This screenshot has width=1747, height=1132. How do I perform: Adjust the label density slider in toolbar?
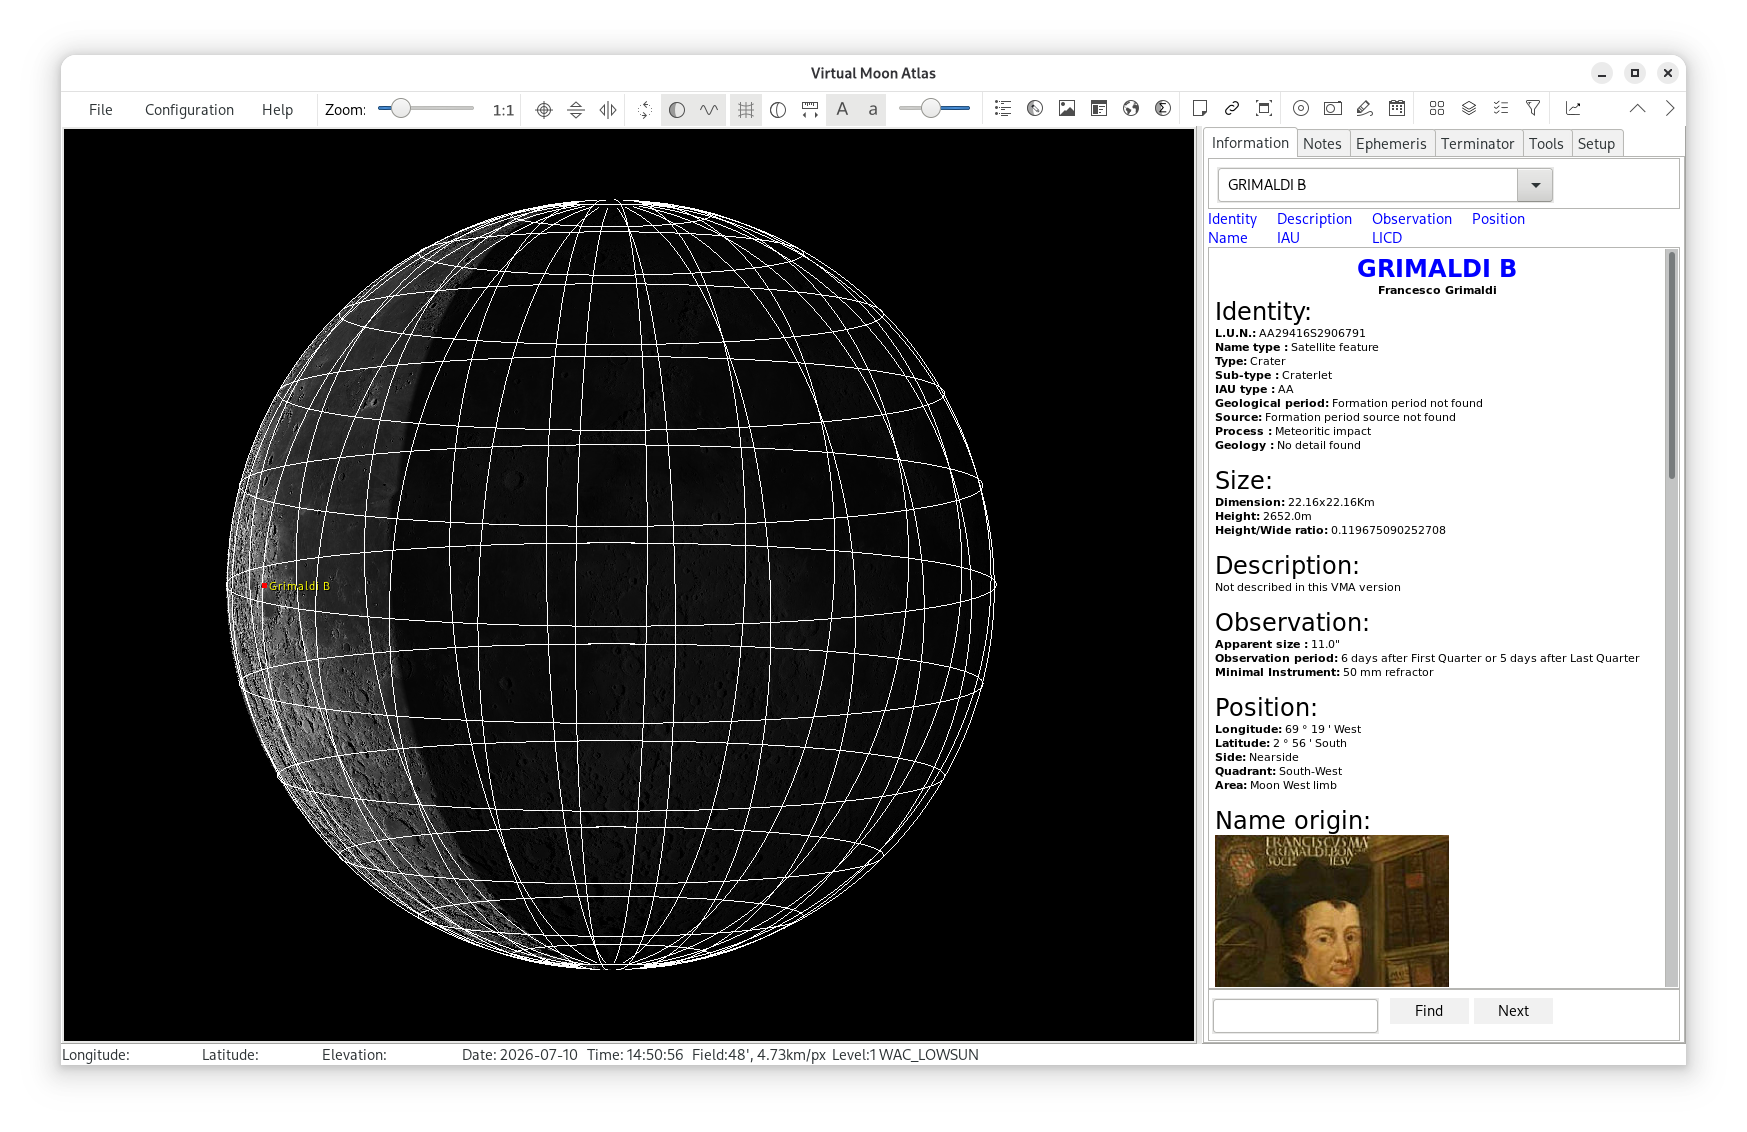click(x=931, y=108)
